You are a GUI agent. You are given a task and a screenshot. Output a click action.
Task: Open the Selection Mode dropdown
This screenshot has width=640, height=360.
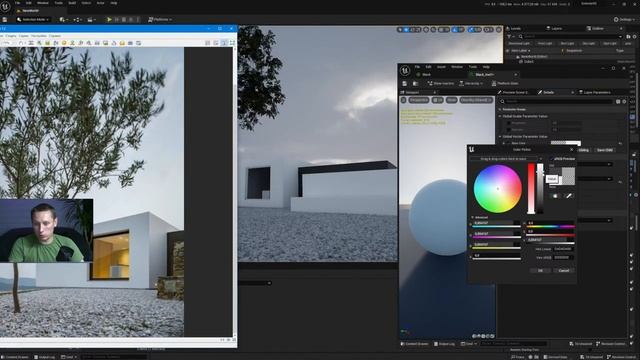pos(33,19)
